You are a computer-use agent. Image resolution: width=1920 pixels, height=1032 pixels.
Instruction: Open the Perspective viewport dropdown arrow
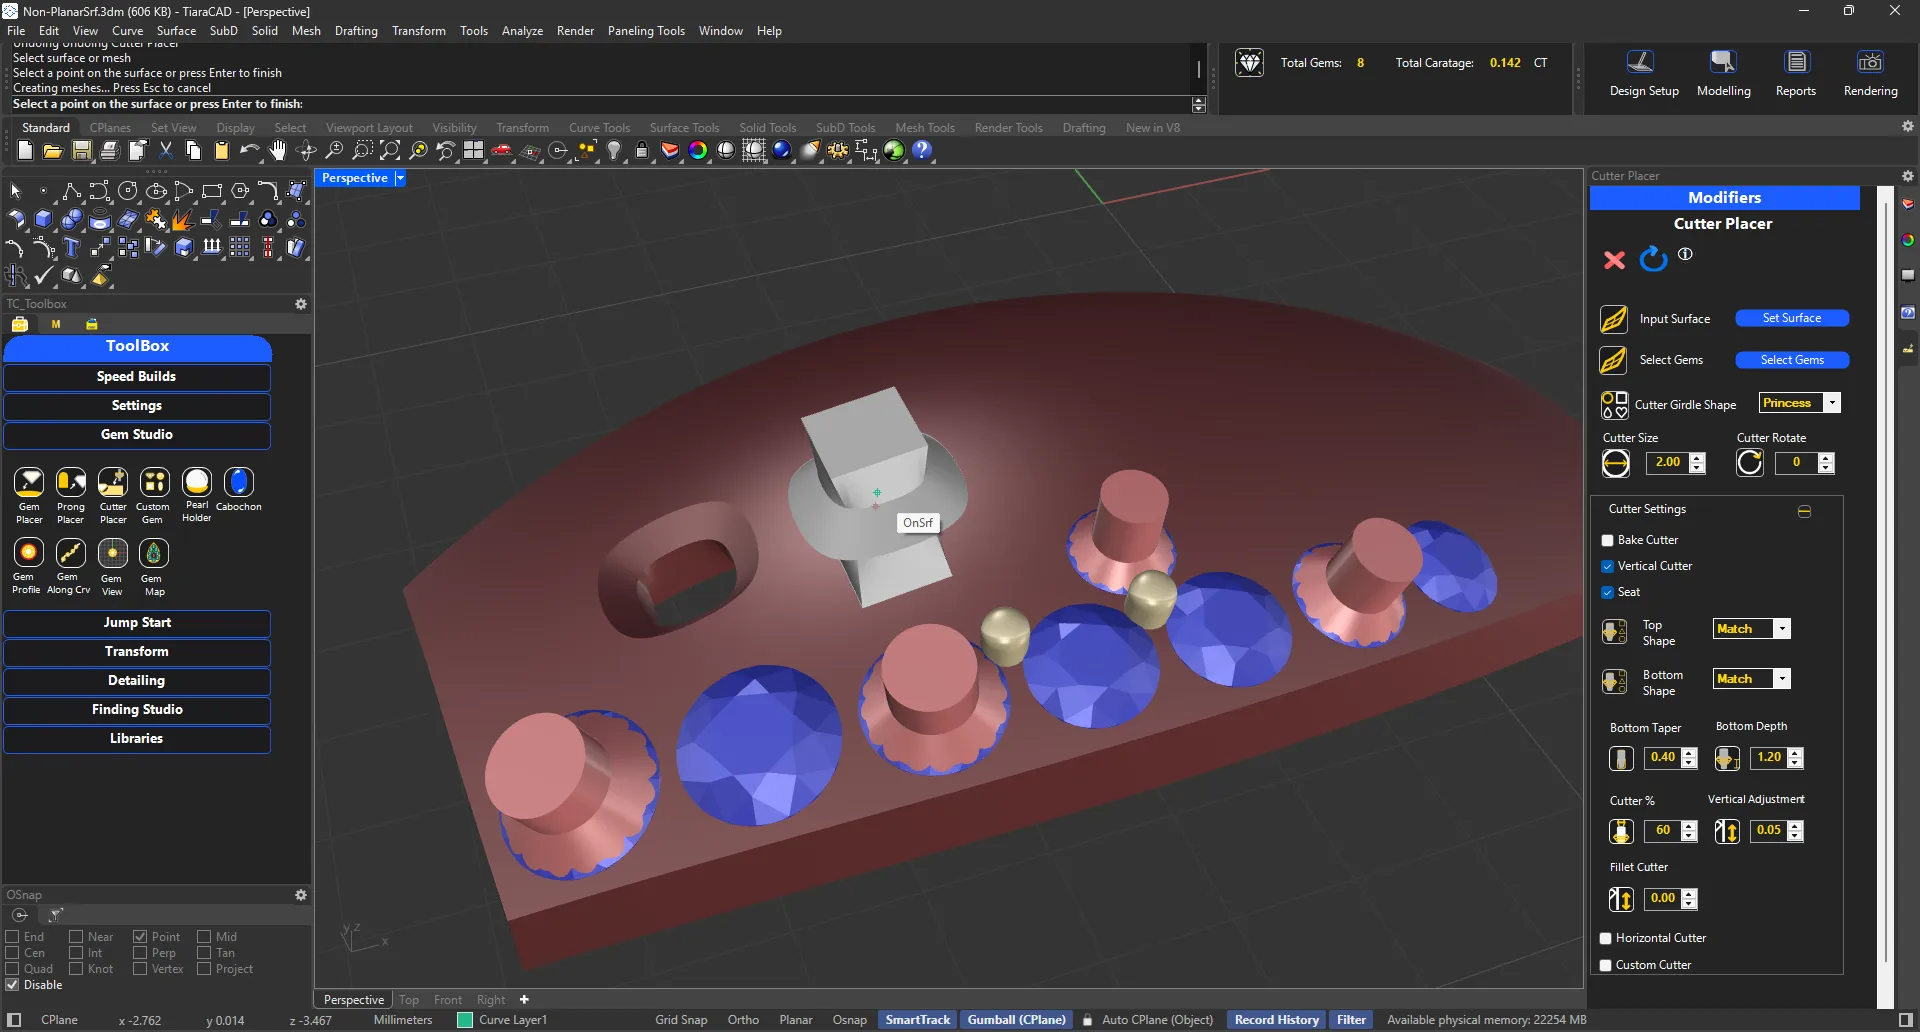point(400,178)
